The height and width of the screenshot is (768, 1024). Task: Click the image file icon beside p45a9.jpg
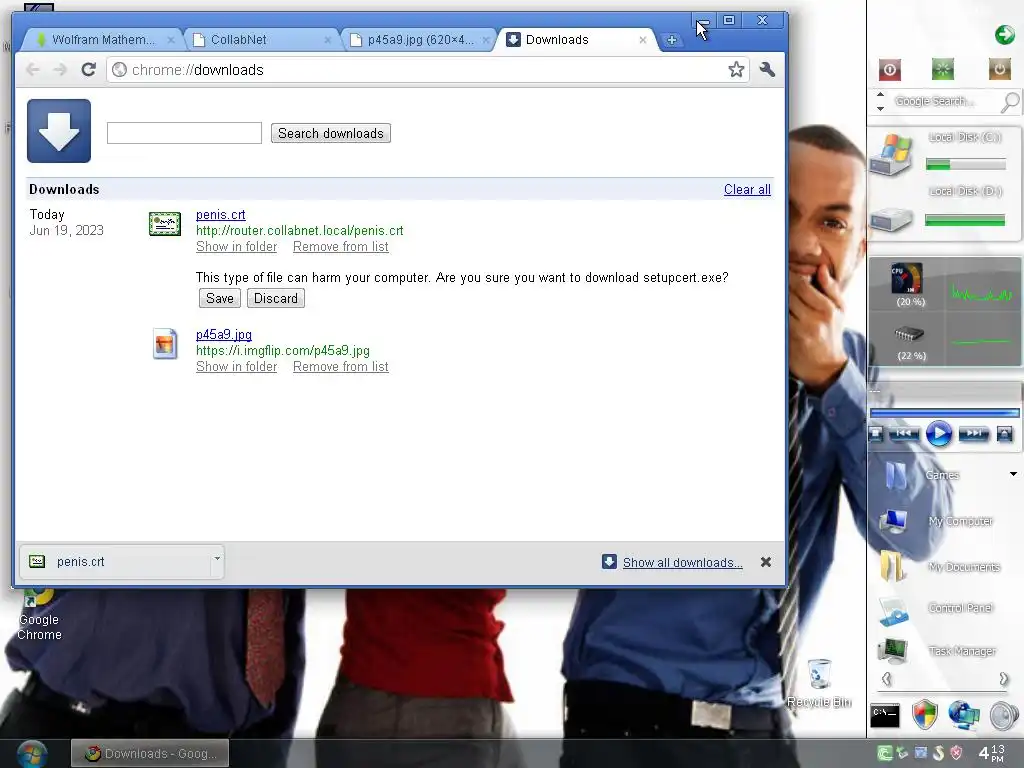click(165, 344)
